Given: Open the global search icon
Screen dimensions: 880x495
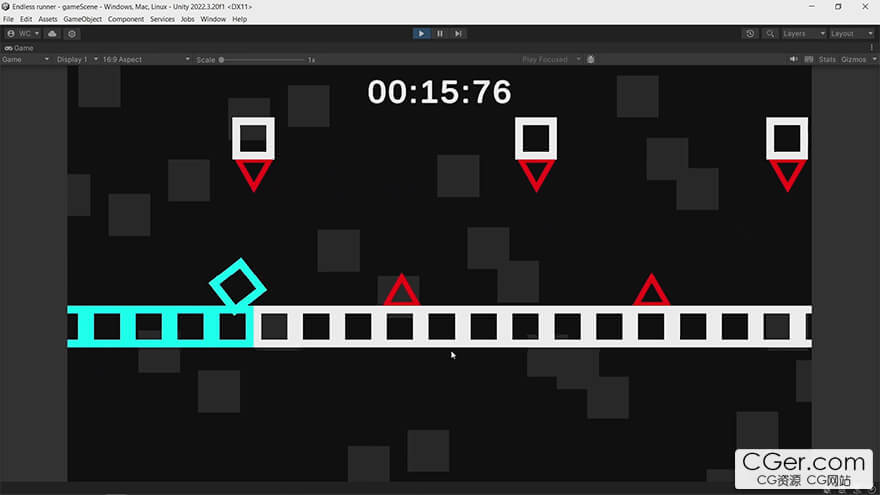Looking at the screenshot, I should tap(770, 34).
